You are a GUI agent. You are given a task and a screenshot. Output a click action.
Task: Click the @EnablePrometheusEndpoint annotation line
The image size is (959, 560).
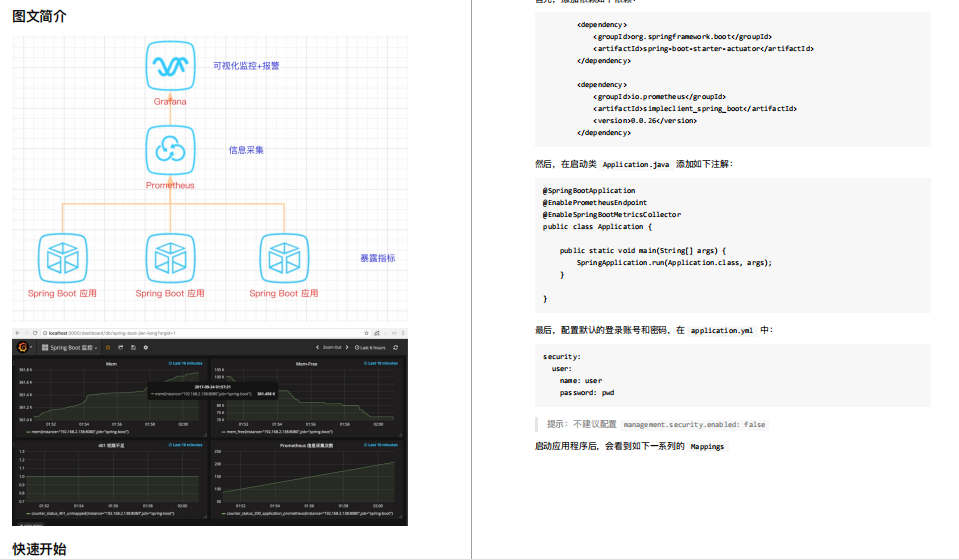[x=594, y=202]
